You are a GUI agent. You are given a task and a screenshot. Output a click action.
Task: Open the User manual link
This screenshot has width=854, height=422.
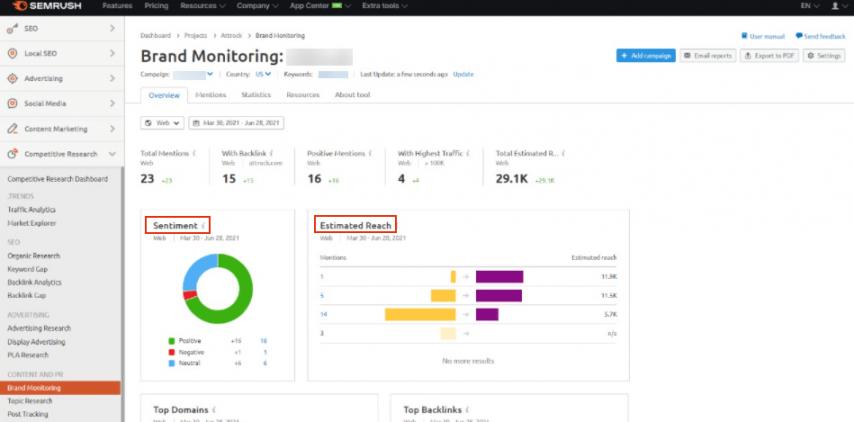click(763, 36)
